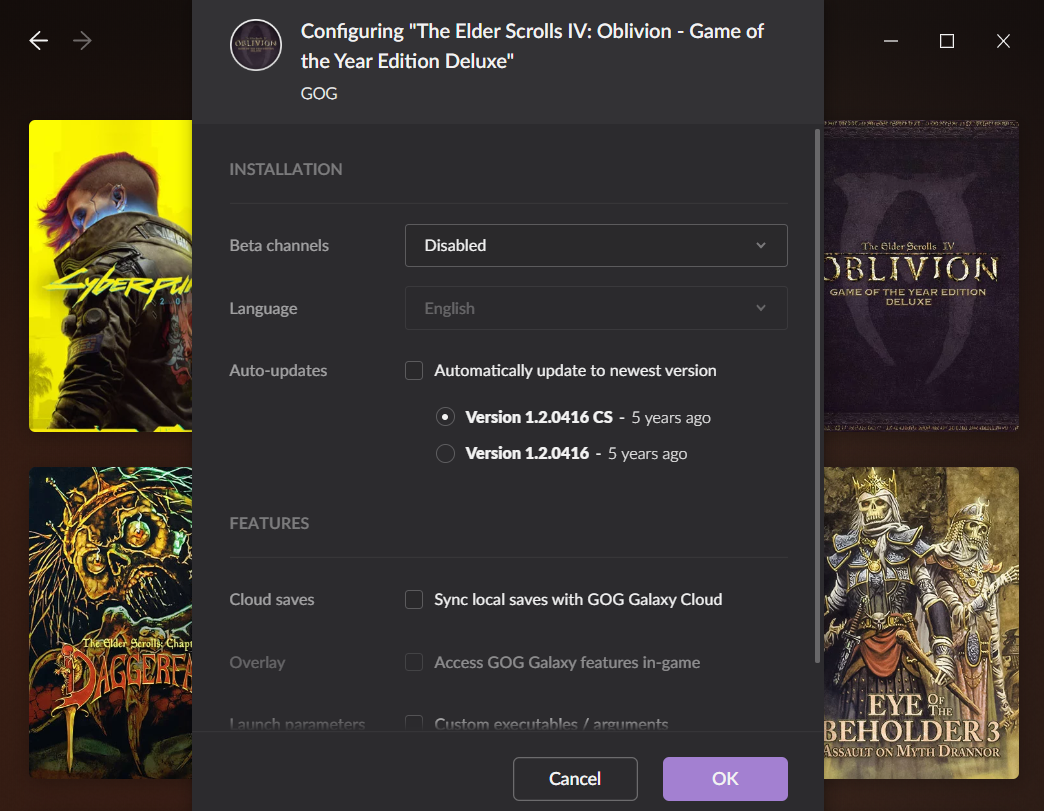Click the Launch parameters label
Screen dimensions: 1044x811
click(x=297, y=724)
